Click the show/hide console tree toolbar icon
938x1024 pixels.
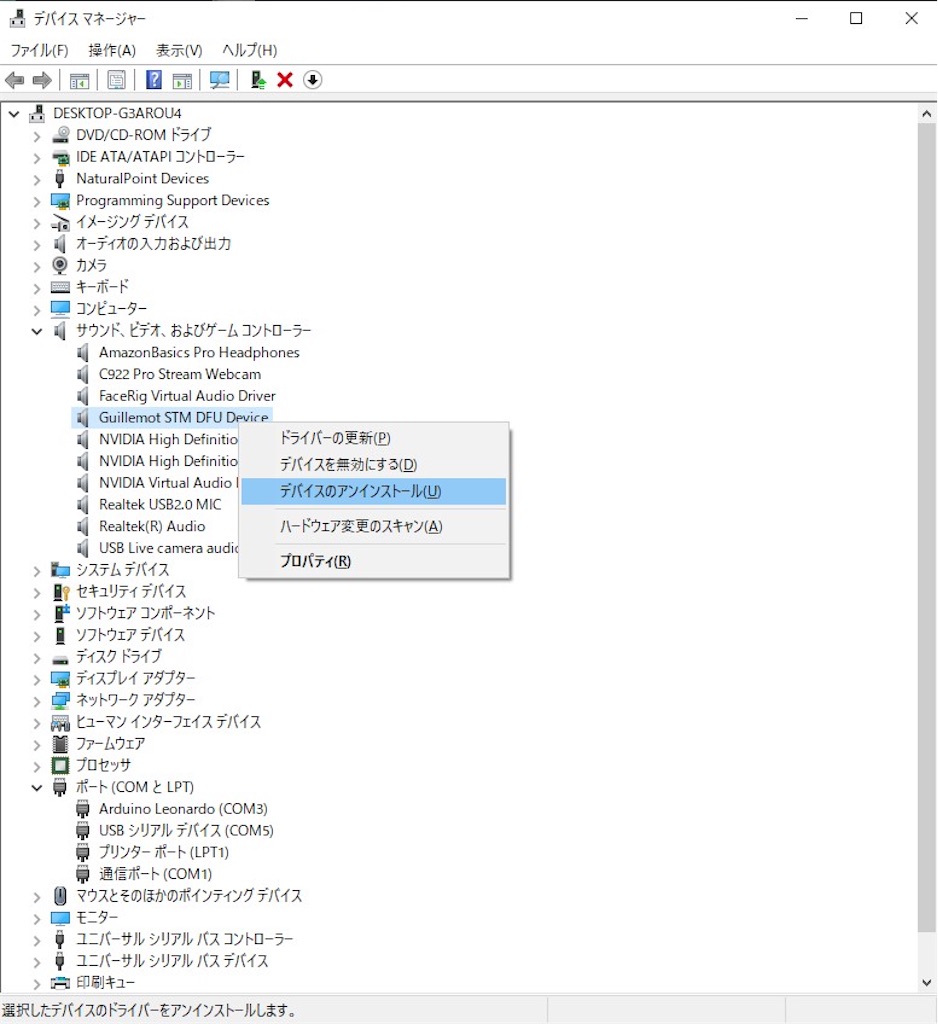(x=79, y=80)
